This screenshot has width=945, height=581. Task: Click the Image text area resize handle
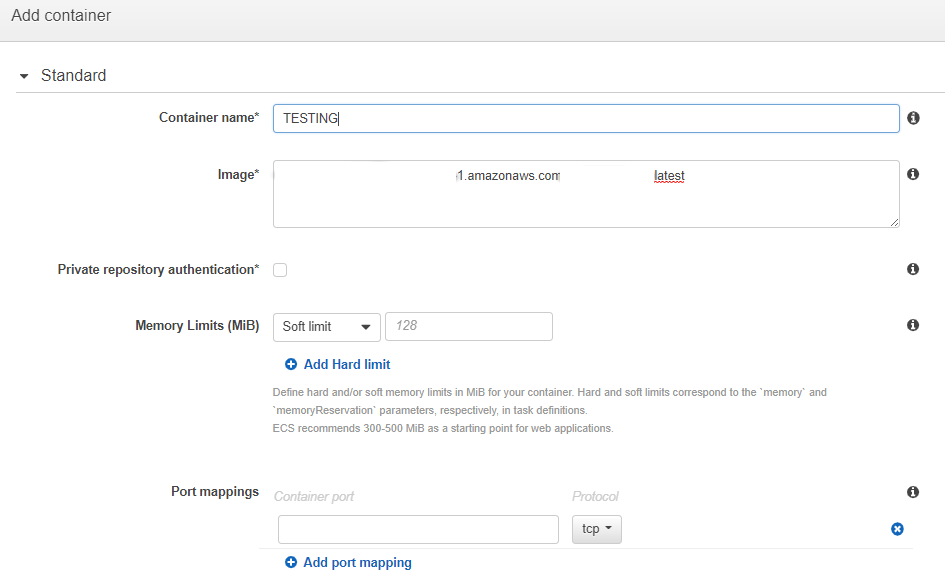[893, 222]
